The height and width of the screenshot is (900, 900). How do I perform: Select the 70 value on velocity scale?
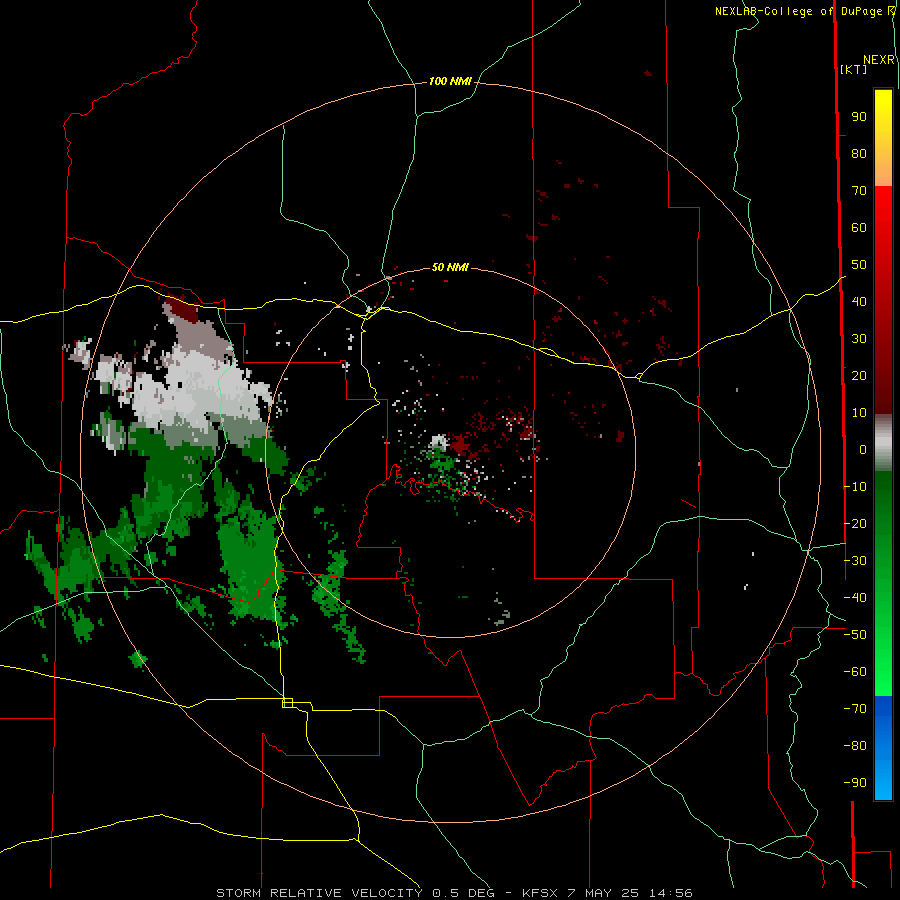(859, 191)
